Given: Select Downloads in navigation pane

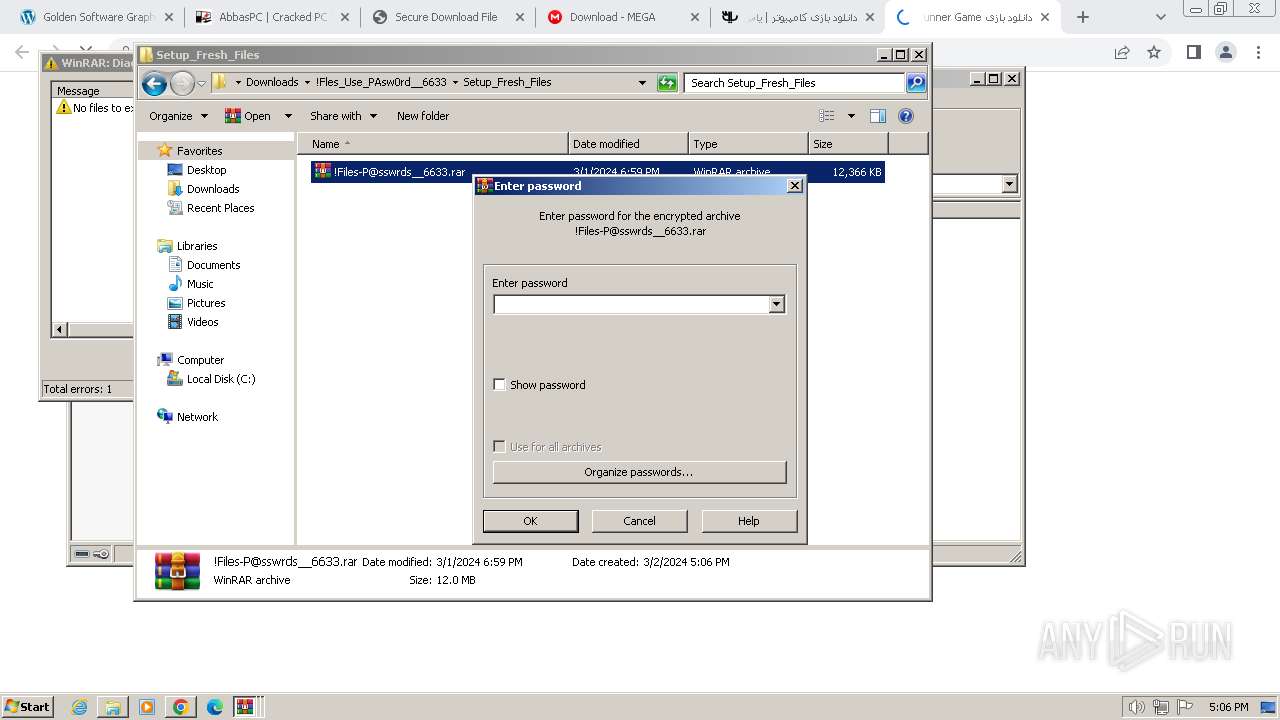Looking at the screenshot, I should coord(213,189).
